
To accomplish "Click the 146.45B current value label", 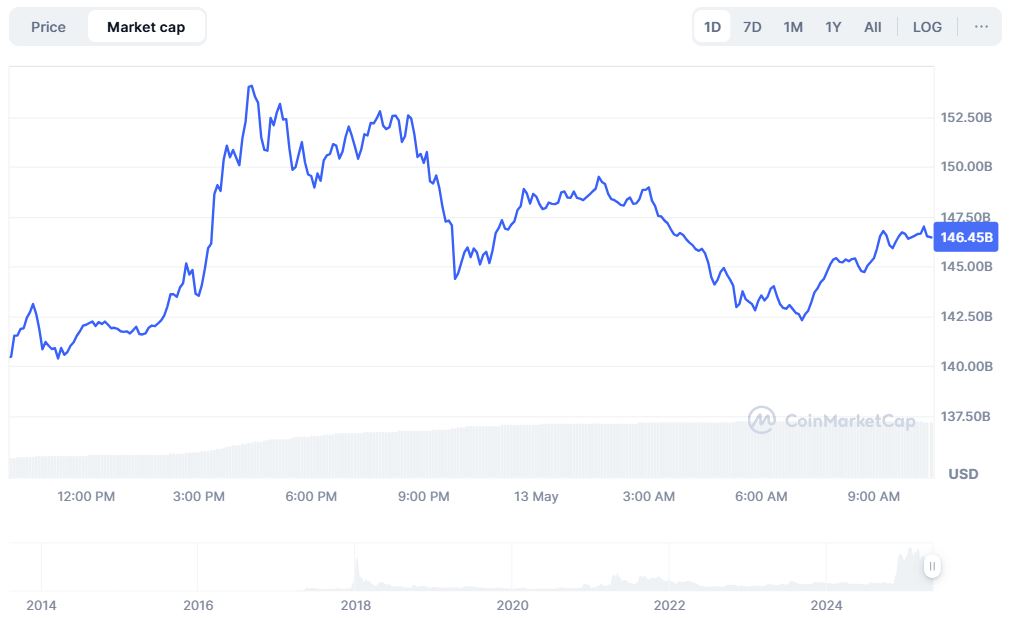I will coord(967,237).
